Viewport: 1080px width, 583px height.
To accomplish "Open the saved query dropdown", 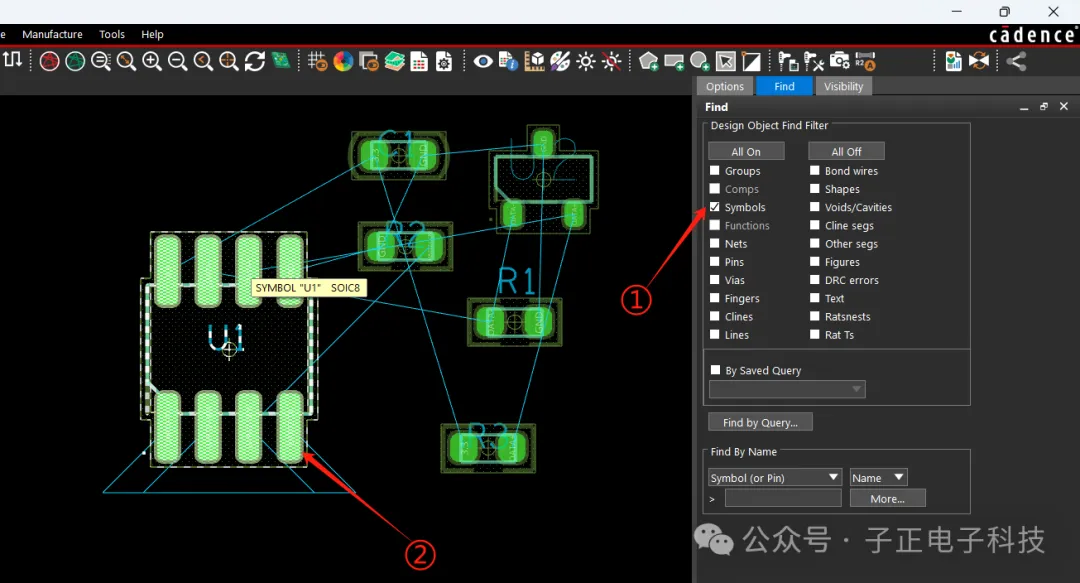I will pyautogui.click(x=787, y=389).
